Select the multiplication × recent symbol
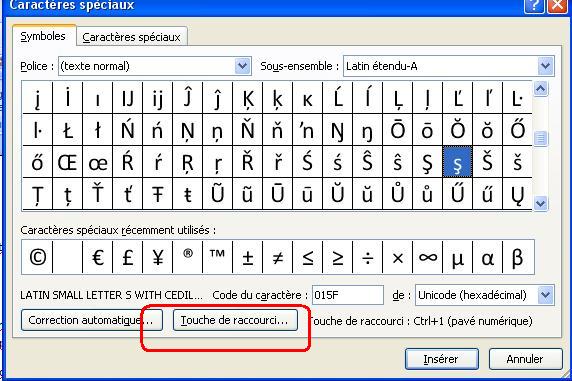The height and width of the screenshot is (381, 572). (x=397, y=257)
